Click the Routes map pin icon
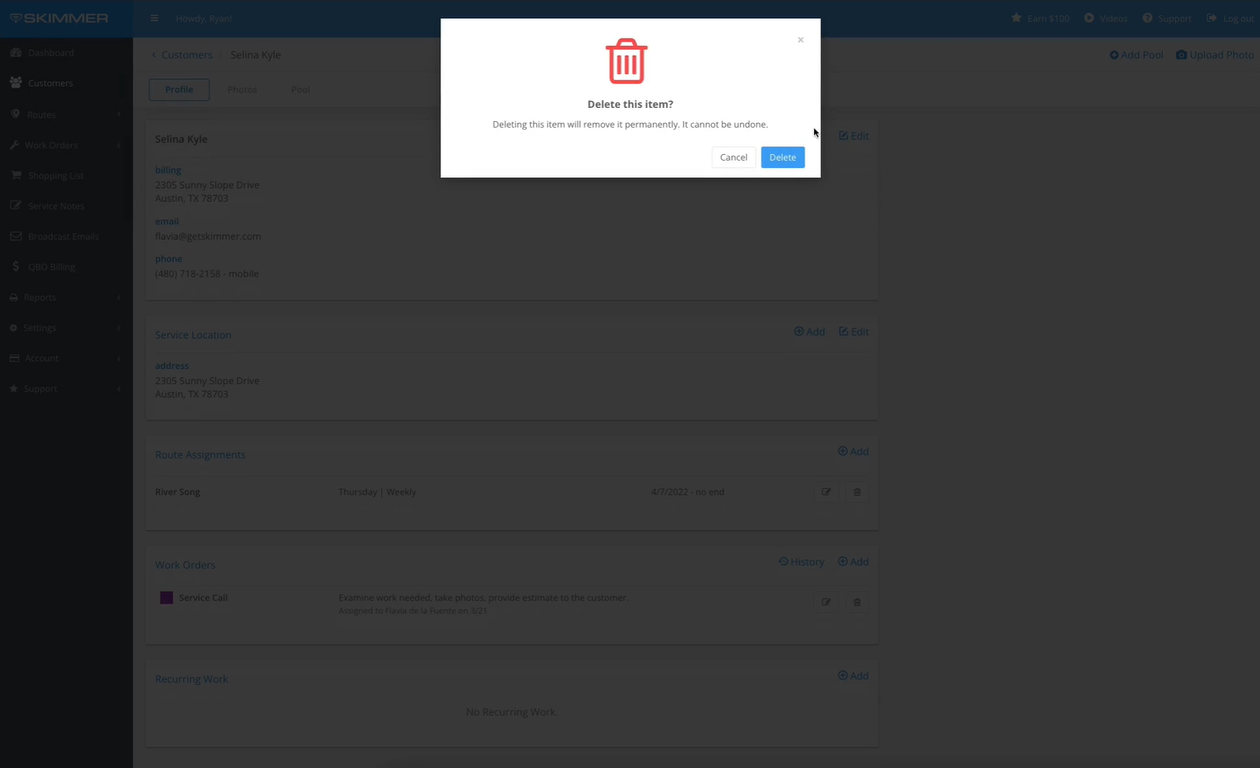1260x768 pixels. [15, 114]
